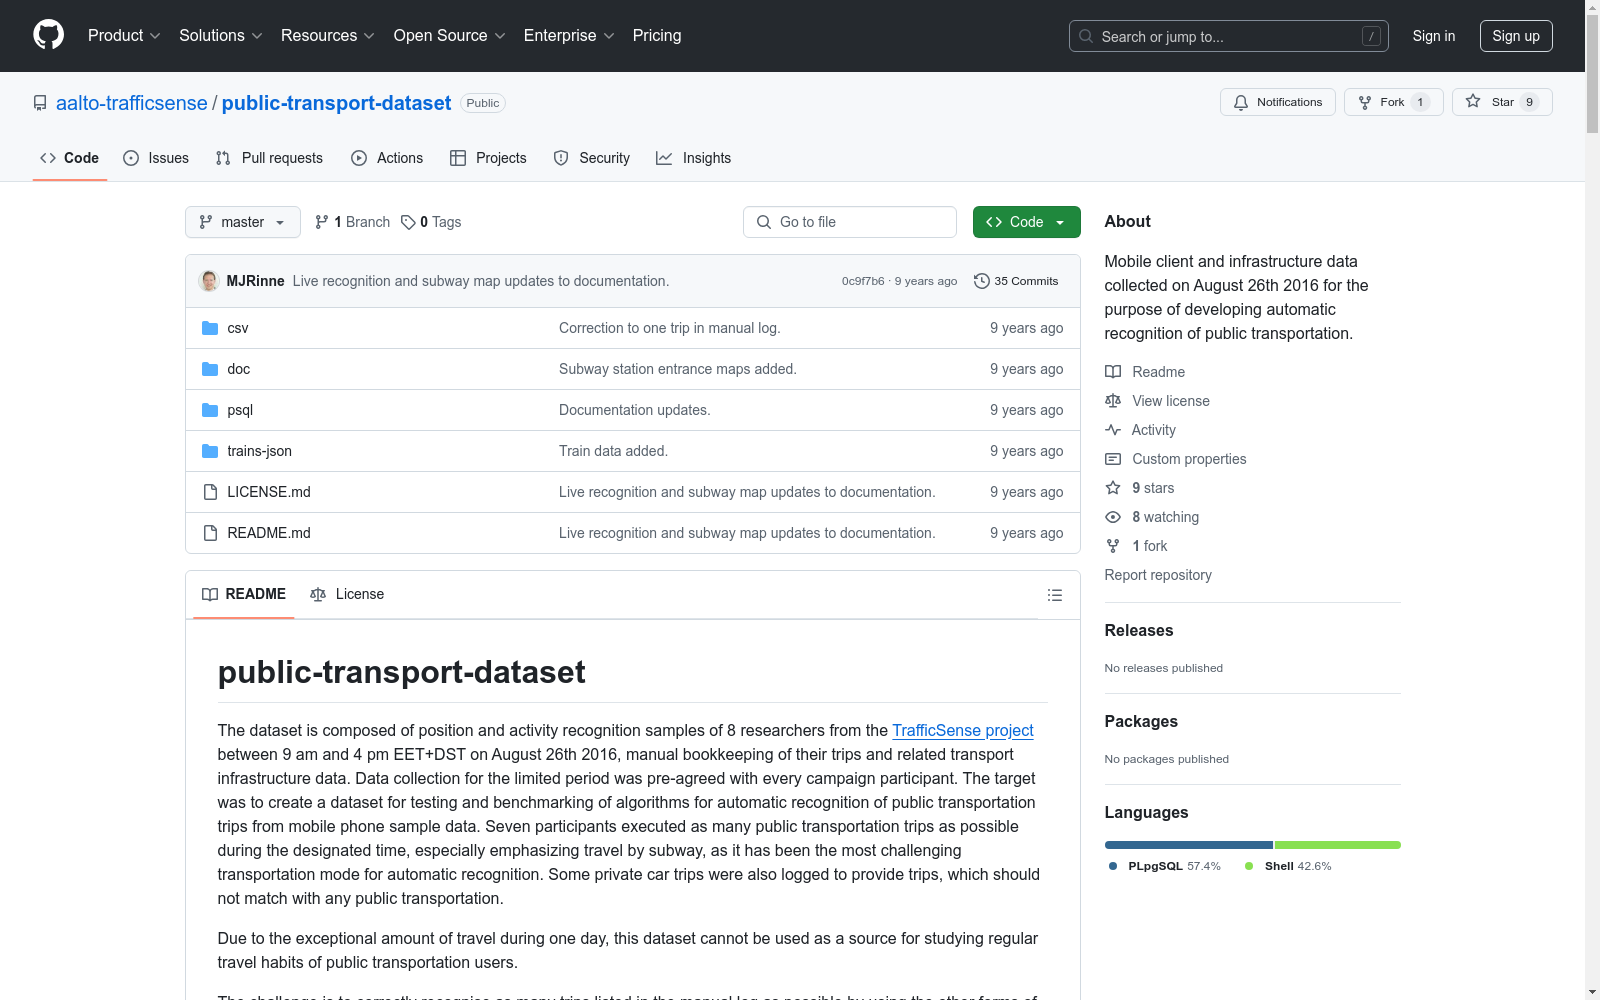The height and width of the screenshot is (1000, 1600).
Task: Click the GitHub logo icon
Action: [x=47, y=35]
